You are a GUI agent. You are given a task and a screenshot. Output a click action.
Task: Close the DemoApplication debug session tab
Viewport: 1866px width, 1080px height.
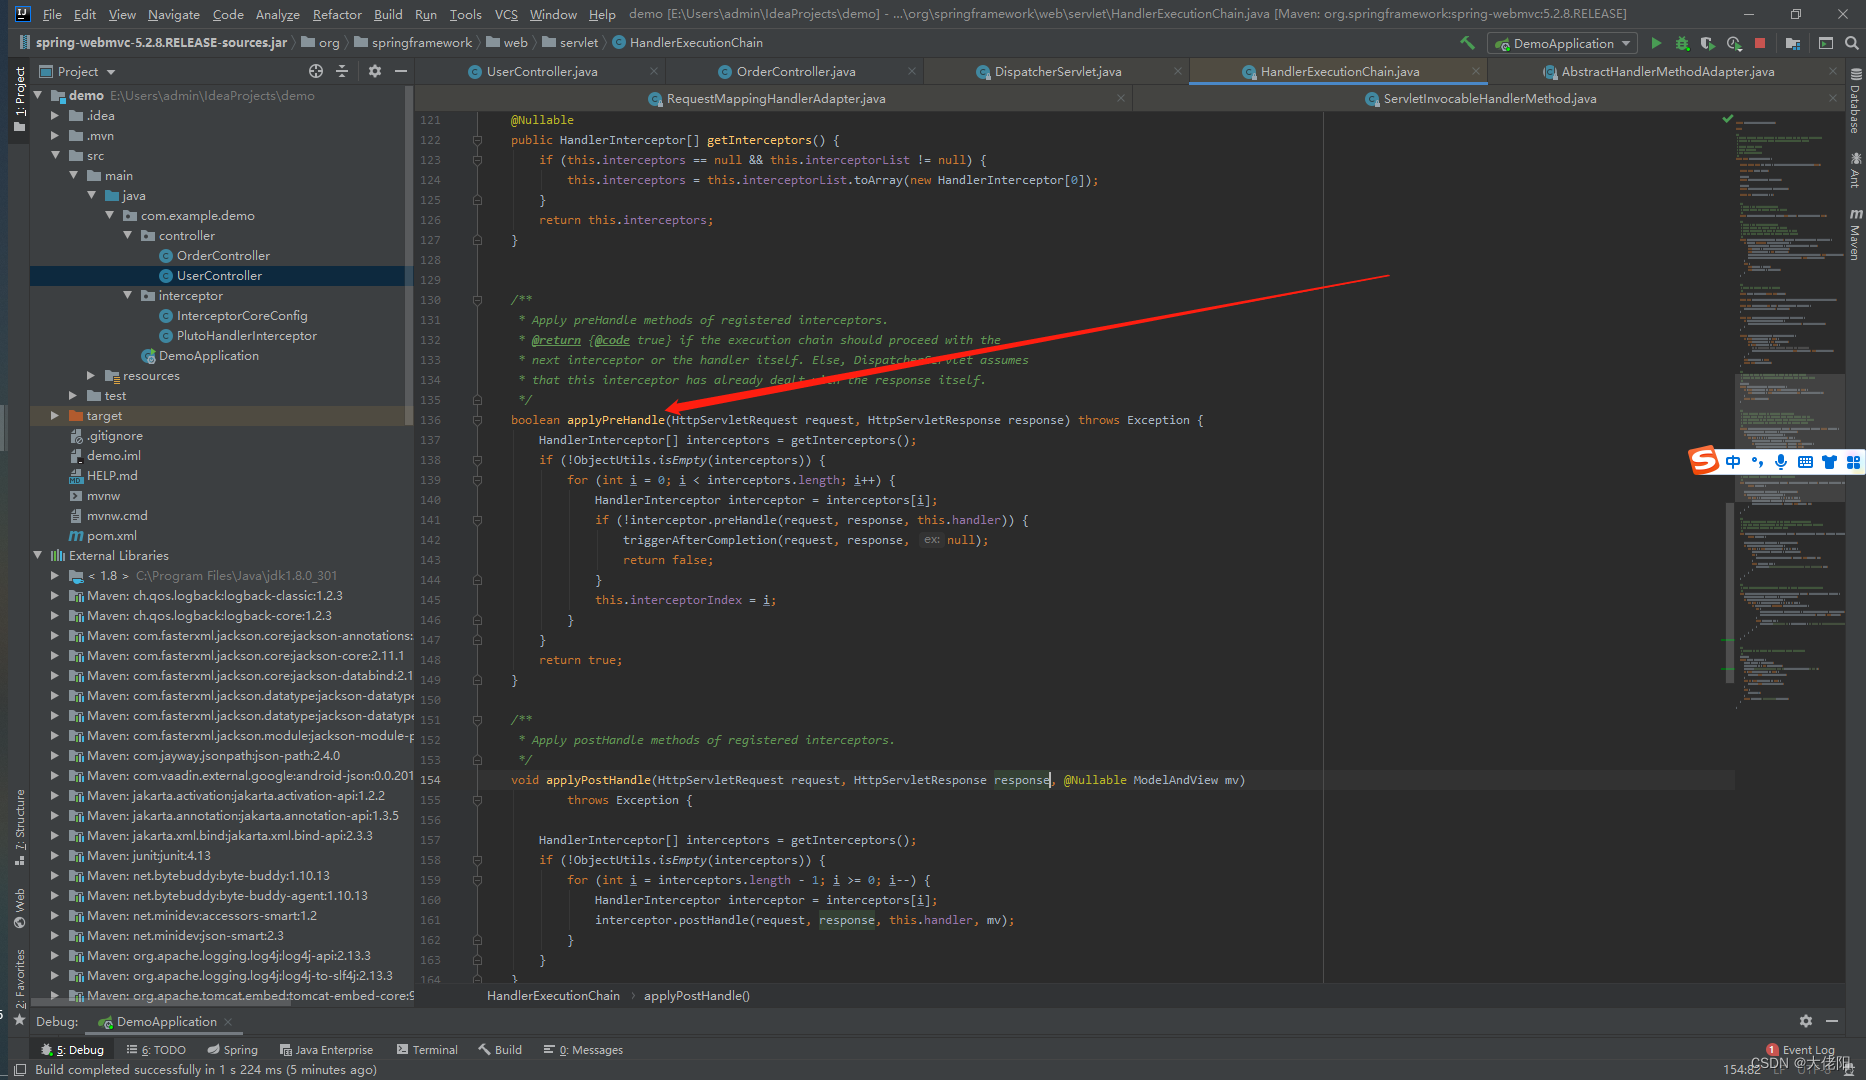228,1021
